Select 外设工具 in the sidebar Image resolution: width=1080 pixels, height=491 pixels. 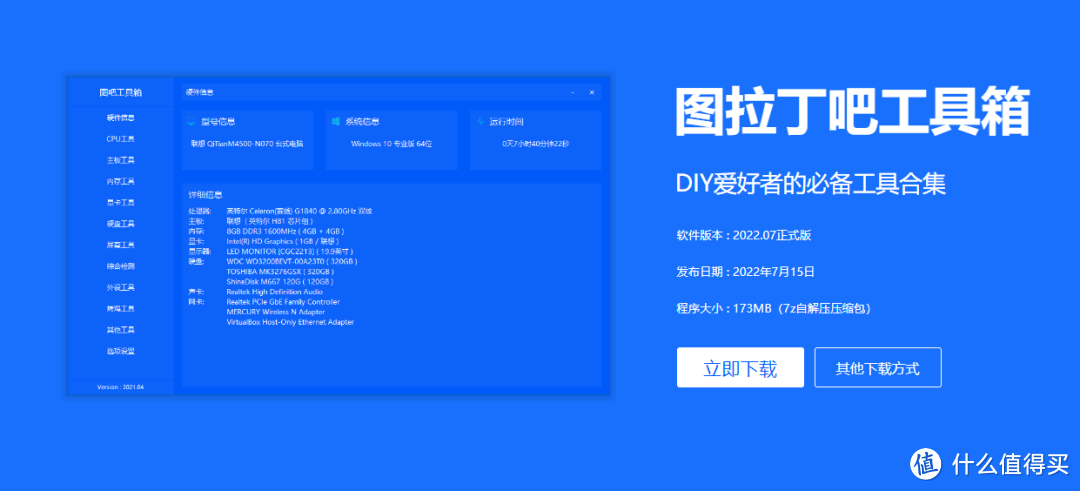[x=121, y=287]
